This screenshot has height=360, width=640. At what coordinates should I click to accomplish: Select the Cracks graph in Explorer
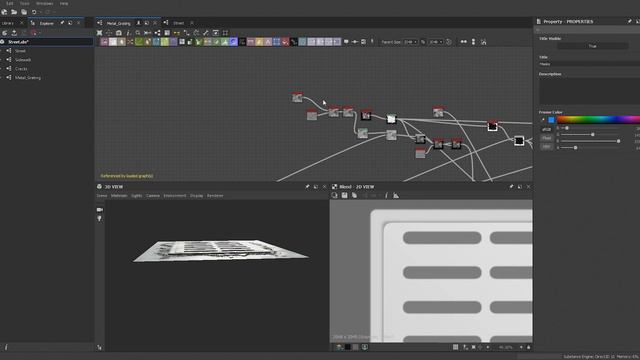(21, 69)
